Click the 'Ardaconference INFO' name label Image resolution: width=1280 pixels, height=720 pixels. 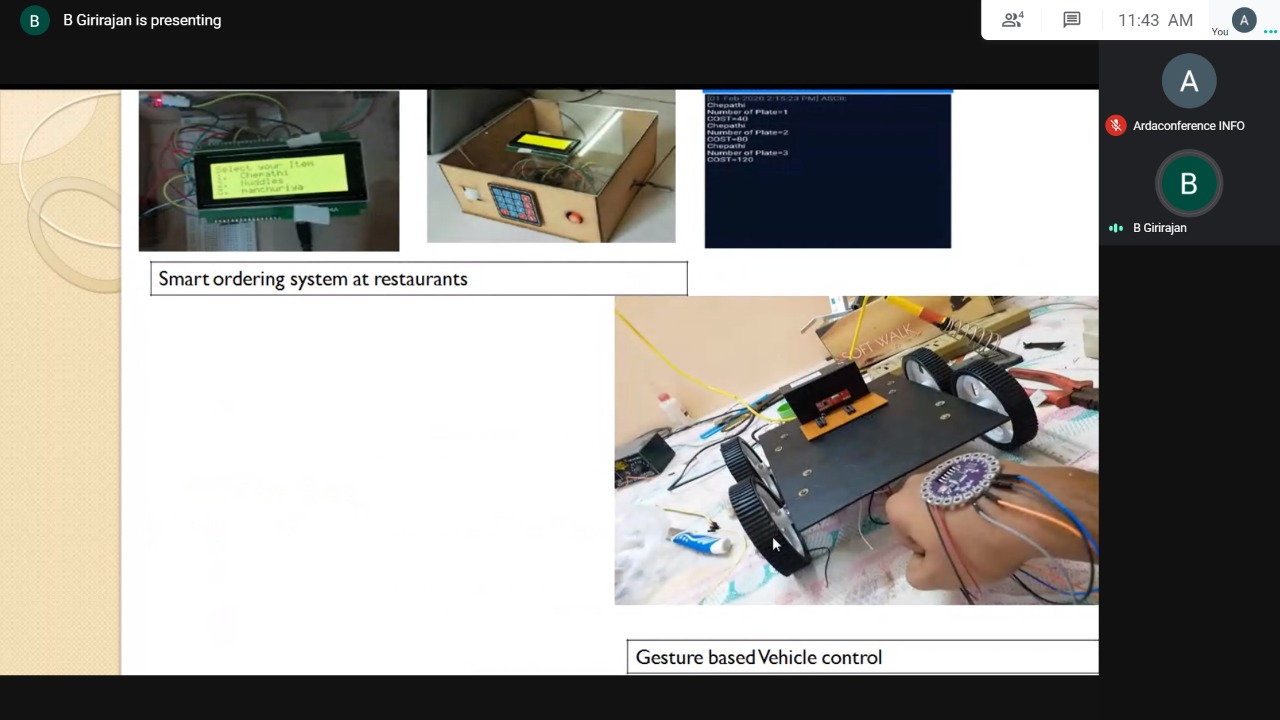click(1189, 126)
